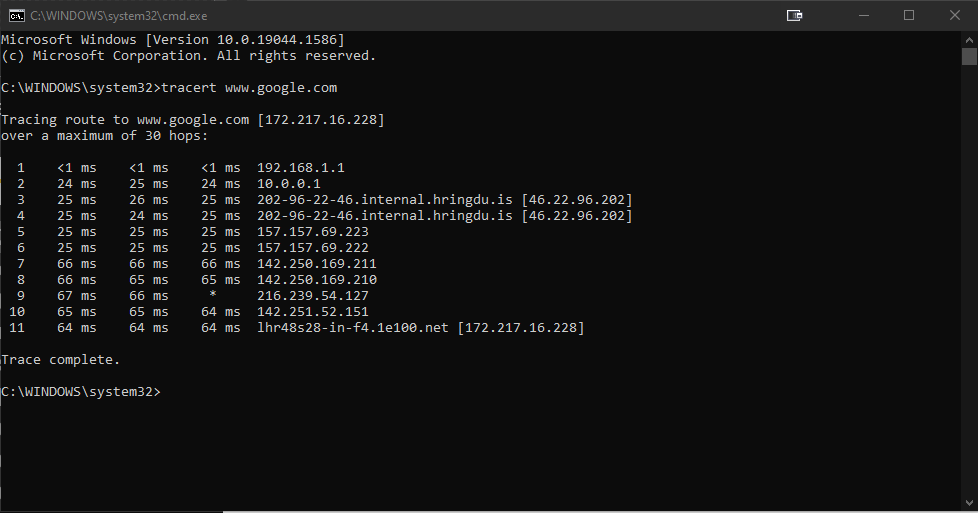The width and height of the screenshot is (978, 513).
Task: Click hop 2 address 10.0.0.1
Action: [x=288, y=183]
